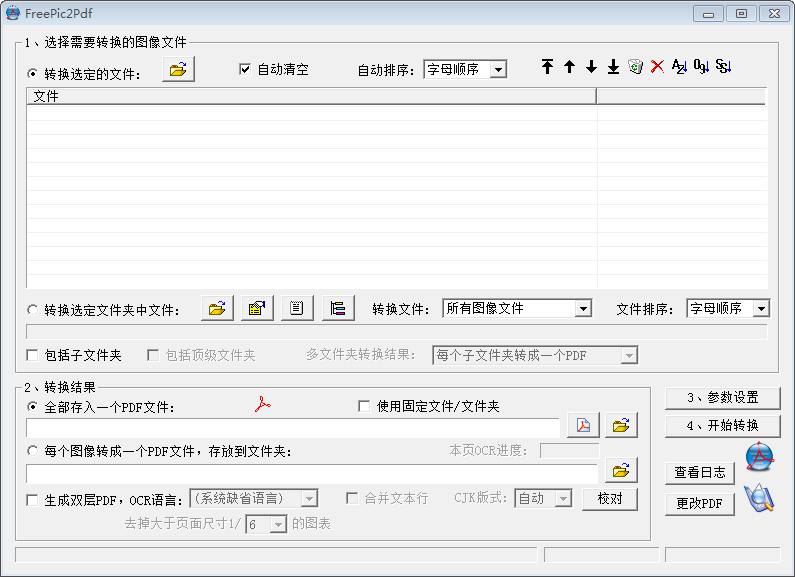Screen dimensions: 795x577
Task: Enable 包括子文件夹 checkbox
Action: coord(33,355)
